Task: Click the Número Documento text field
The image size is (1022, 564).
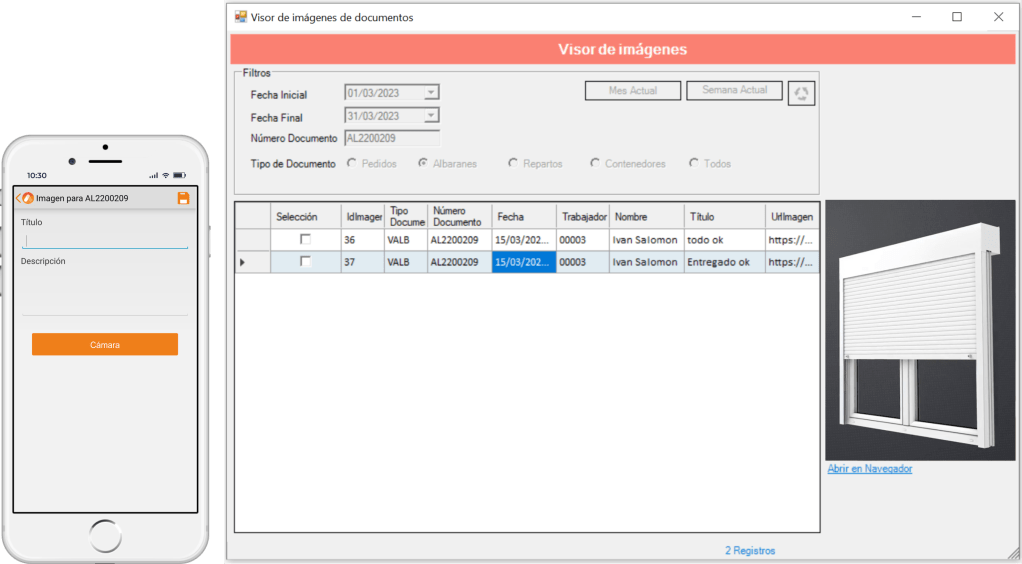Action: click(x=392, y=139)
